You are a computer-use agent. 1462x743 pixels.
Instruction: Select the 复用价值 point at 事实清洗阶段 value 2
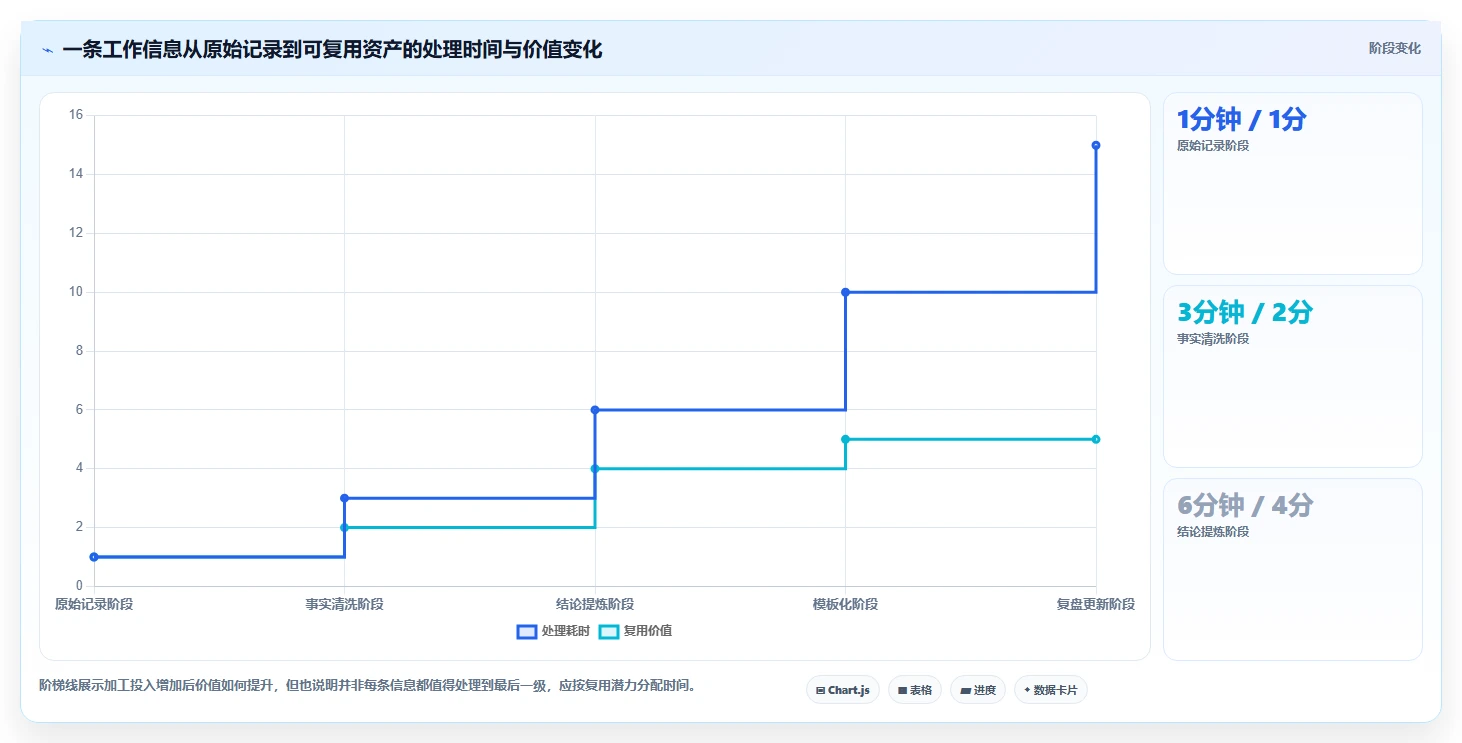[344, 527]
